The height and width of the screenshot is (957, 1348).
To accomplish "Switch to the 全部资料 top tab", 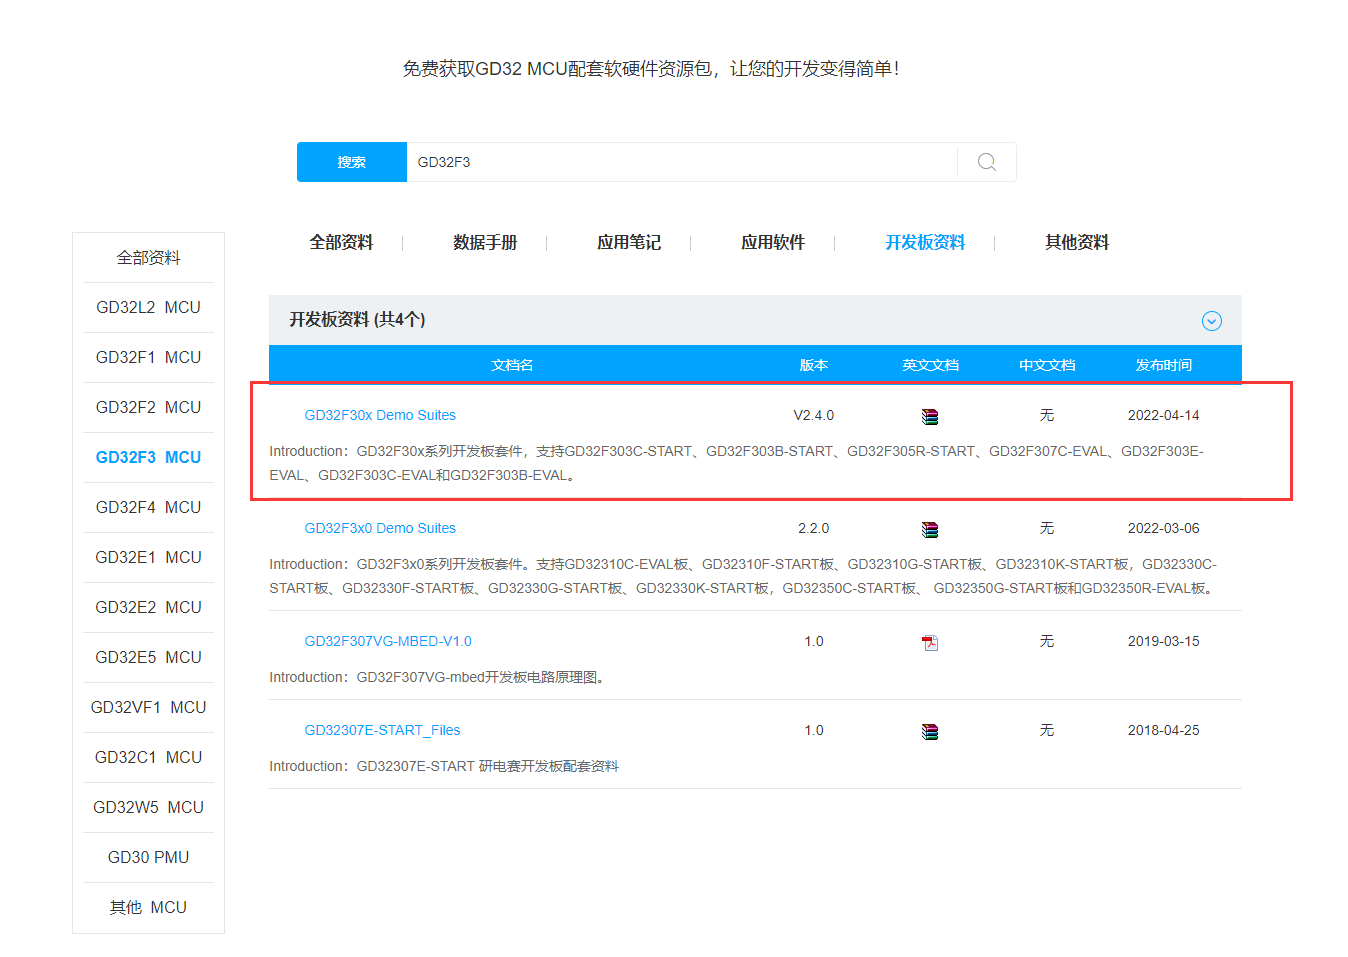I will [341, 242].
